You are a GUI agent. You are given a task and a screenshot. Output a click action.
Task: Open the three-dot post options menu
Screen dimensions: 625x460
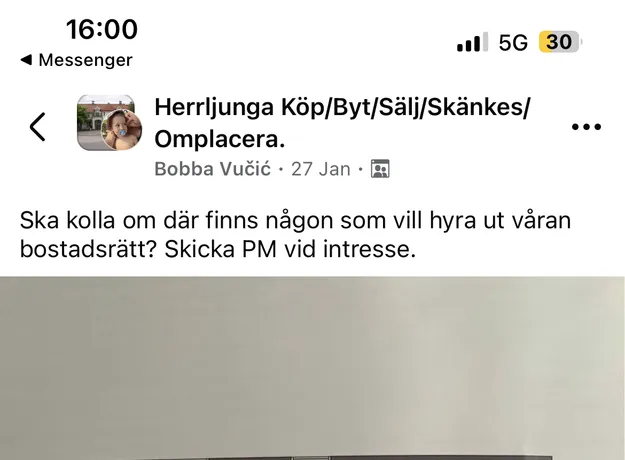[586, 127]
